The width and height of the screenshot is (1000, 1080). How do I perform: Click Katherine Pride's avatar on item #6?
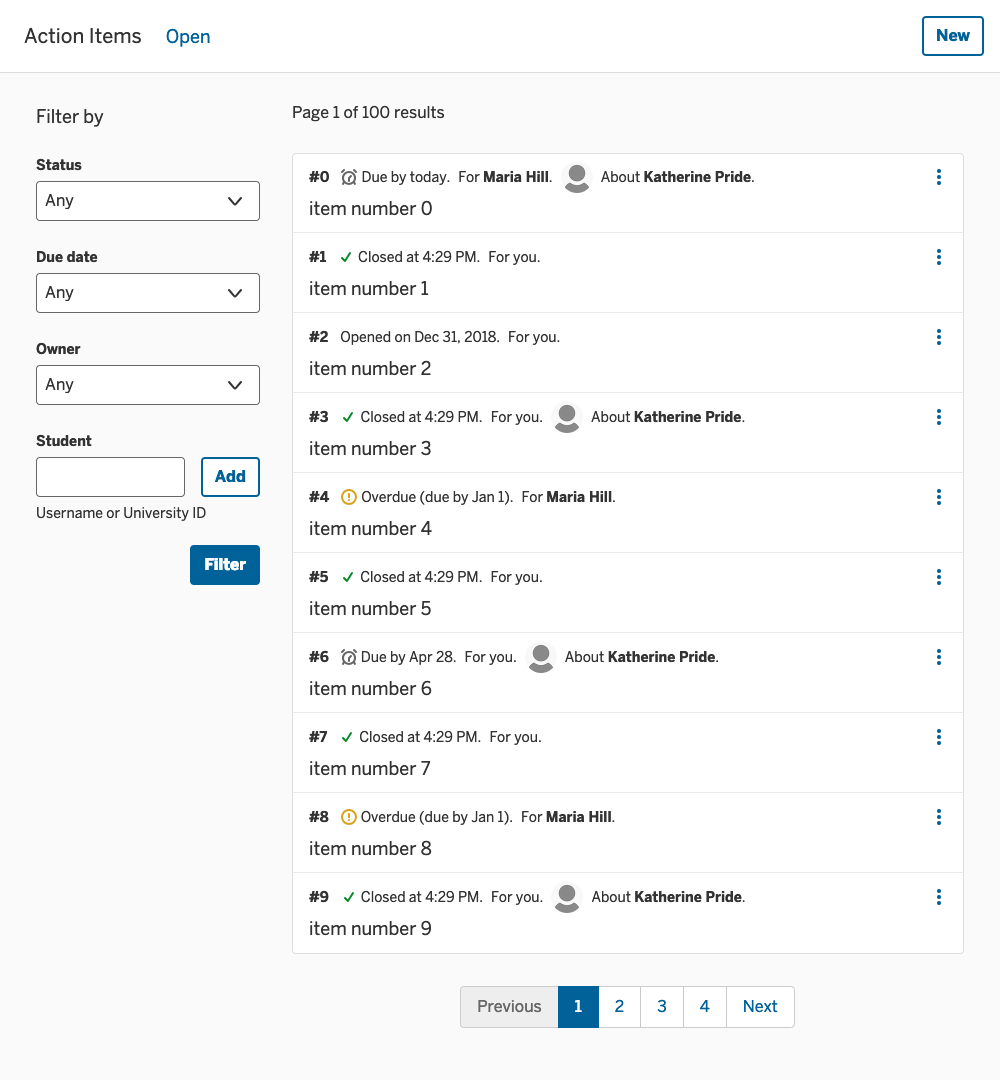tap(541, 657)
